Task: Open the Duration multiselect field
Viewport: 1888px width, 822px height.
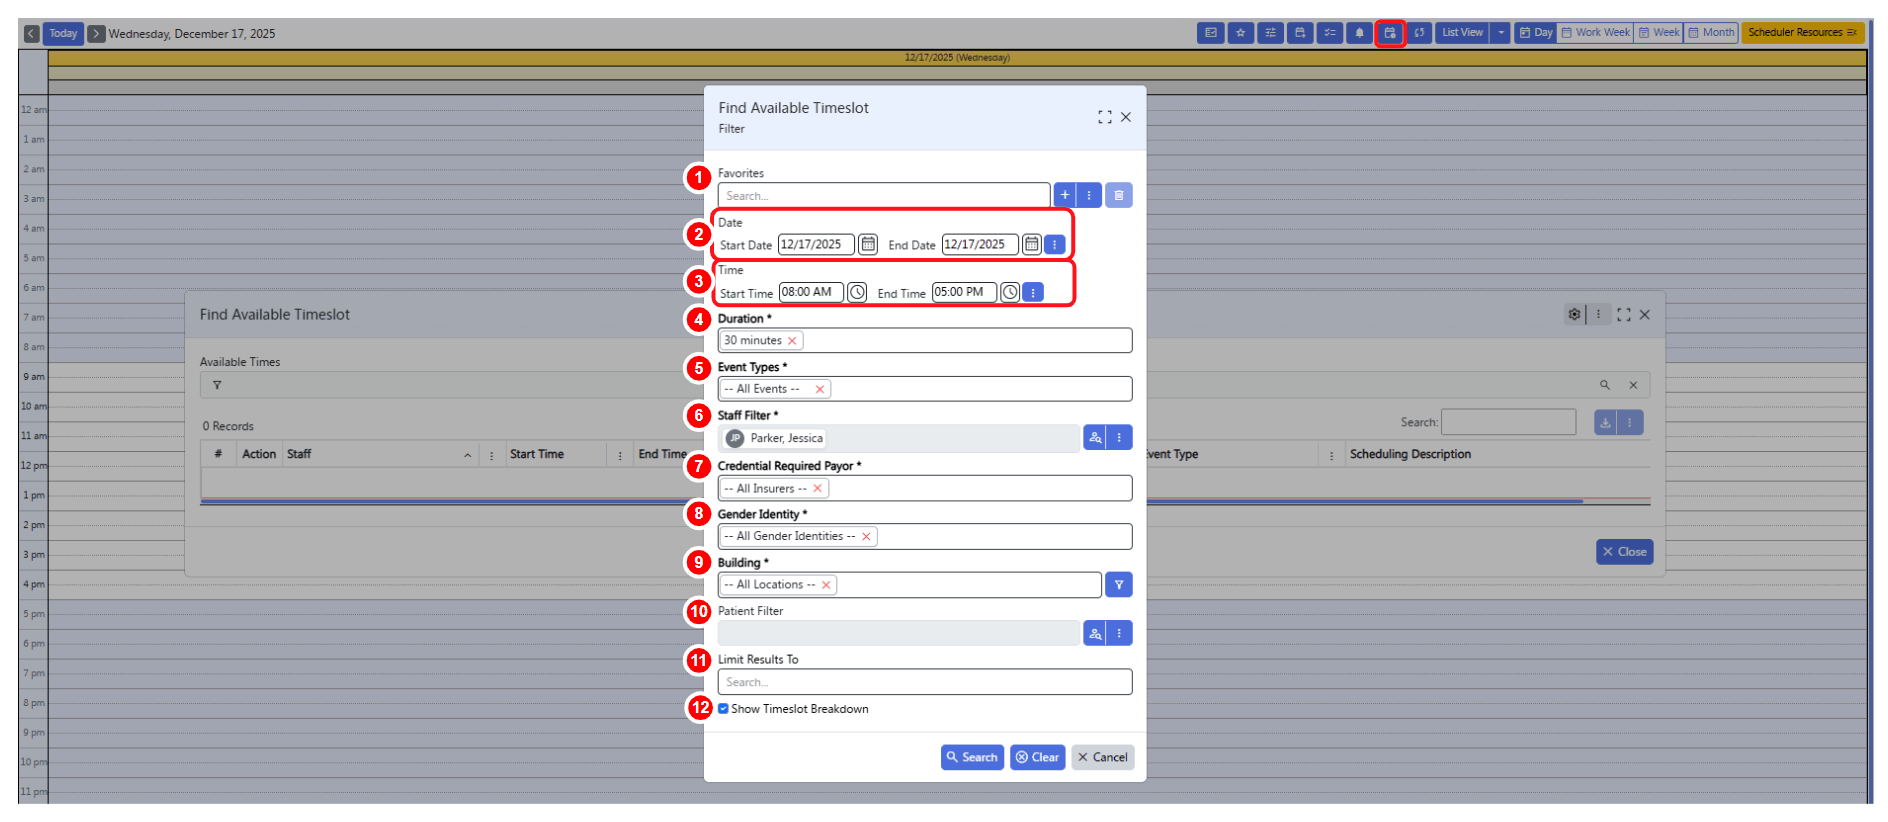Action: coord(925,341)
